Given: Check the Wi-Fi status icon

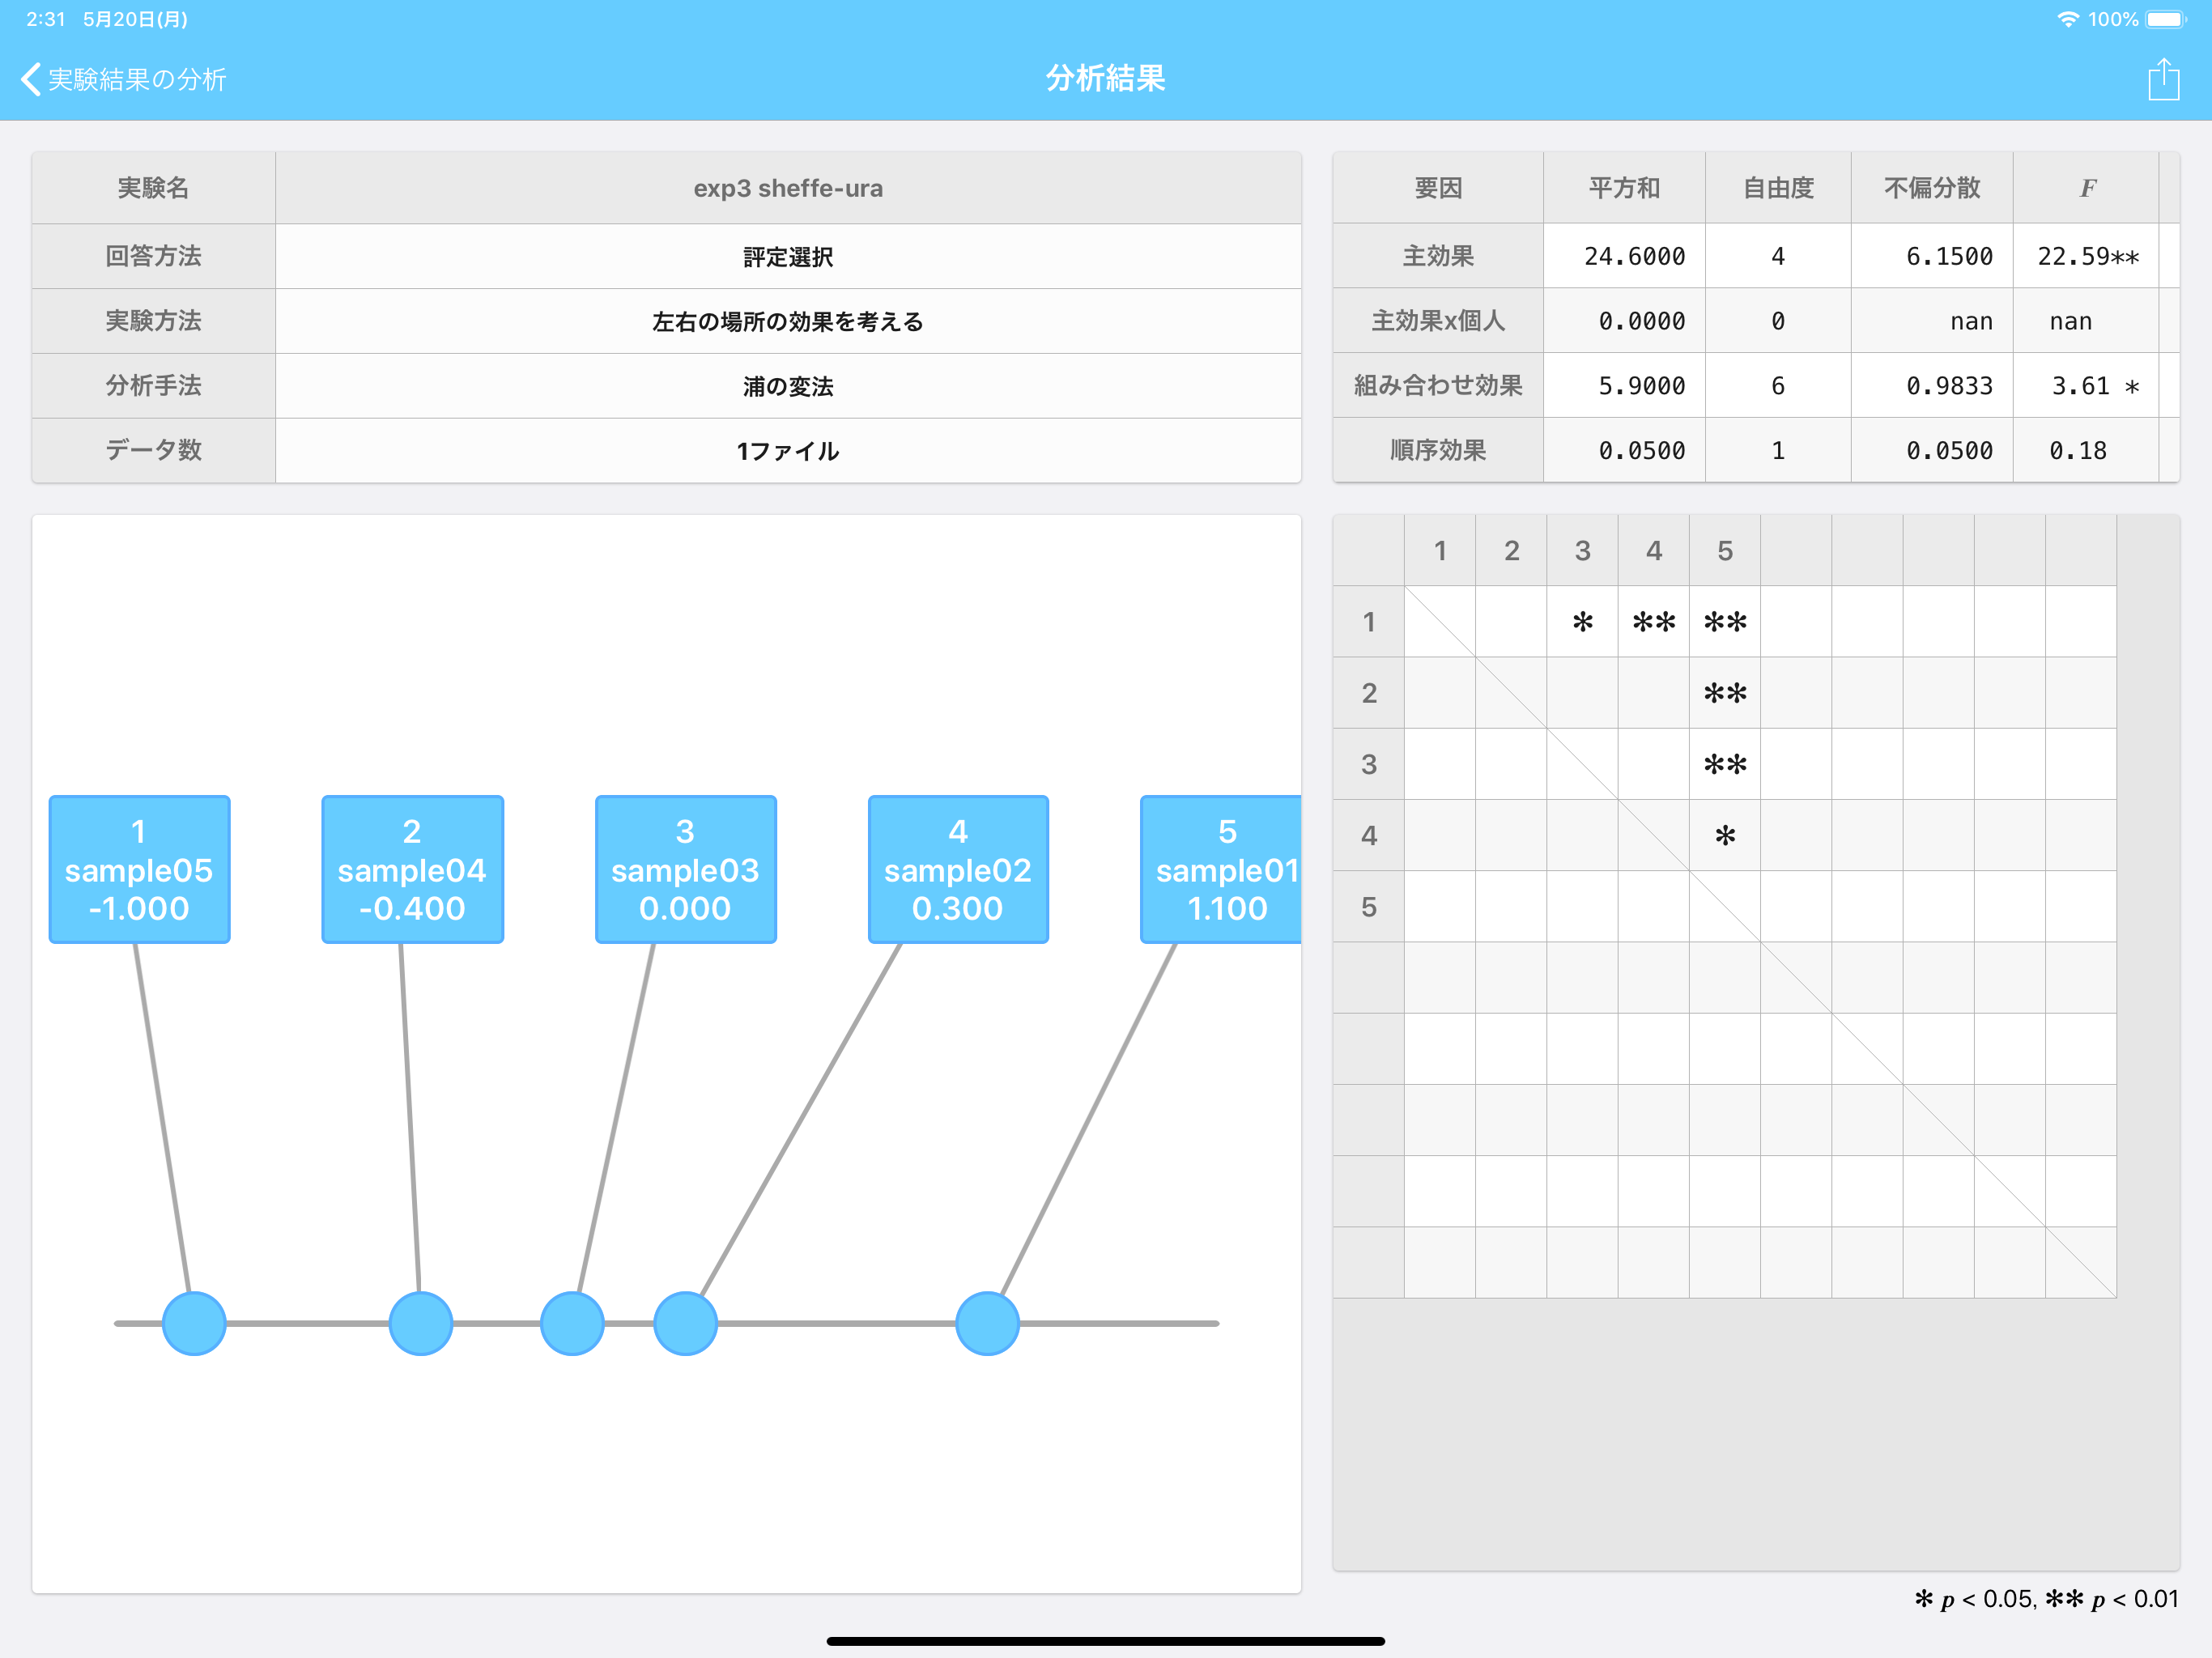Looking at the screenshot, I should click(2067, 19).
